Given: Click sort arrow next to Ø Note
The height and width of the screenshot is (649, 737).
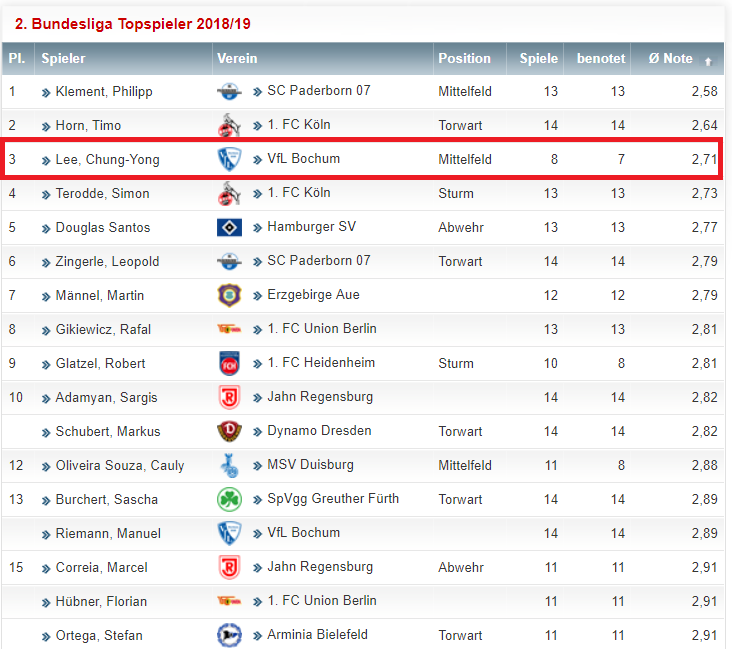Looking at the screenshot, I should pyautogui.click(x=708, y=61).
